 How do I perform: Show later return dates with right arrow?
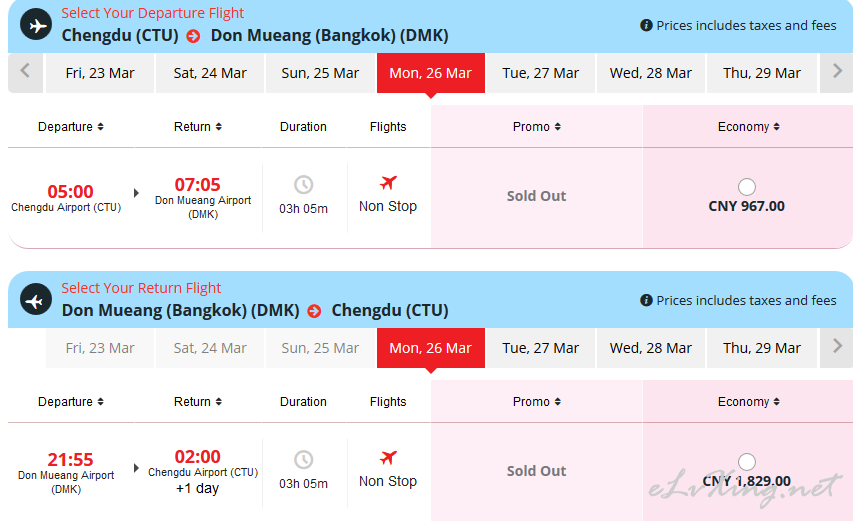click(837, 346)
